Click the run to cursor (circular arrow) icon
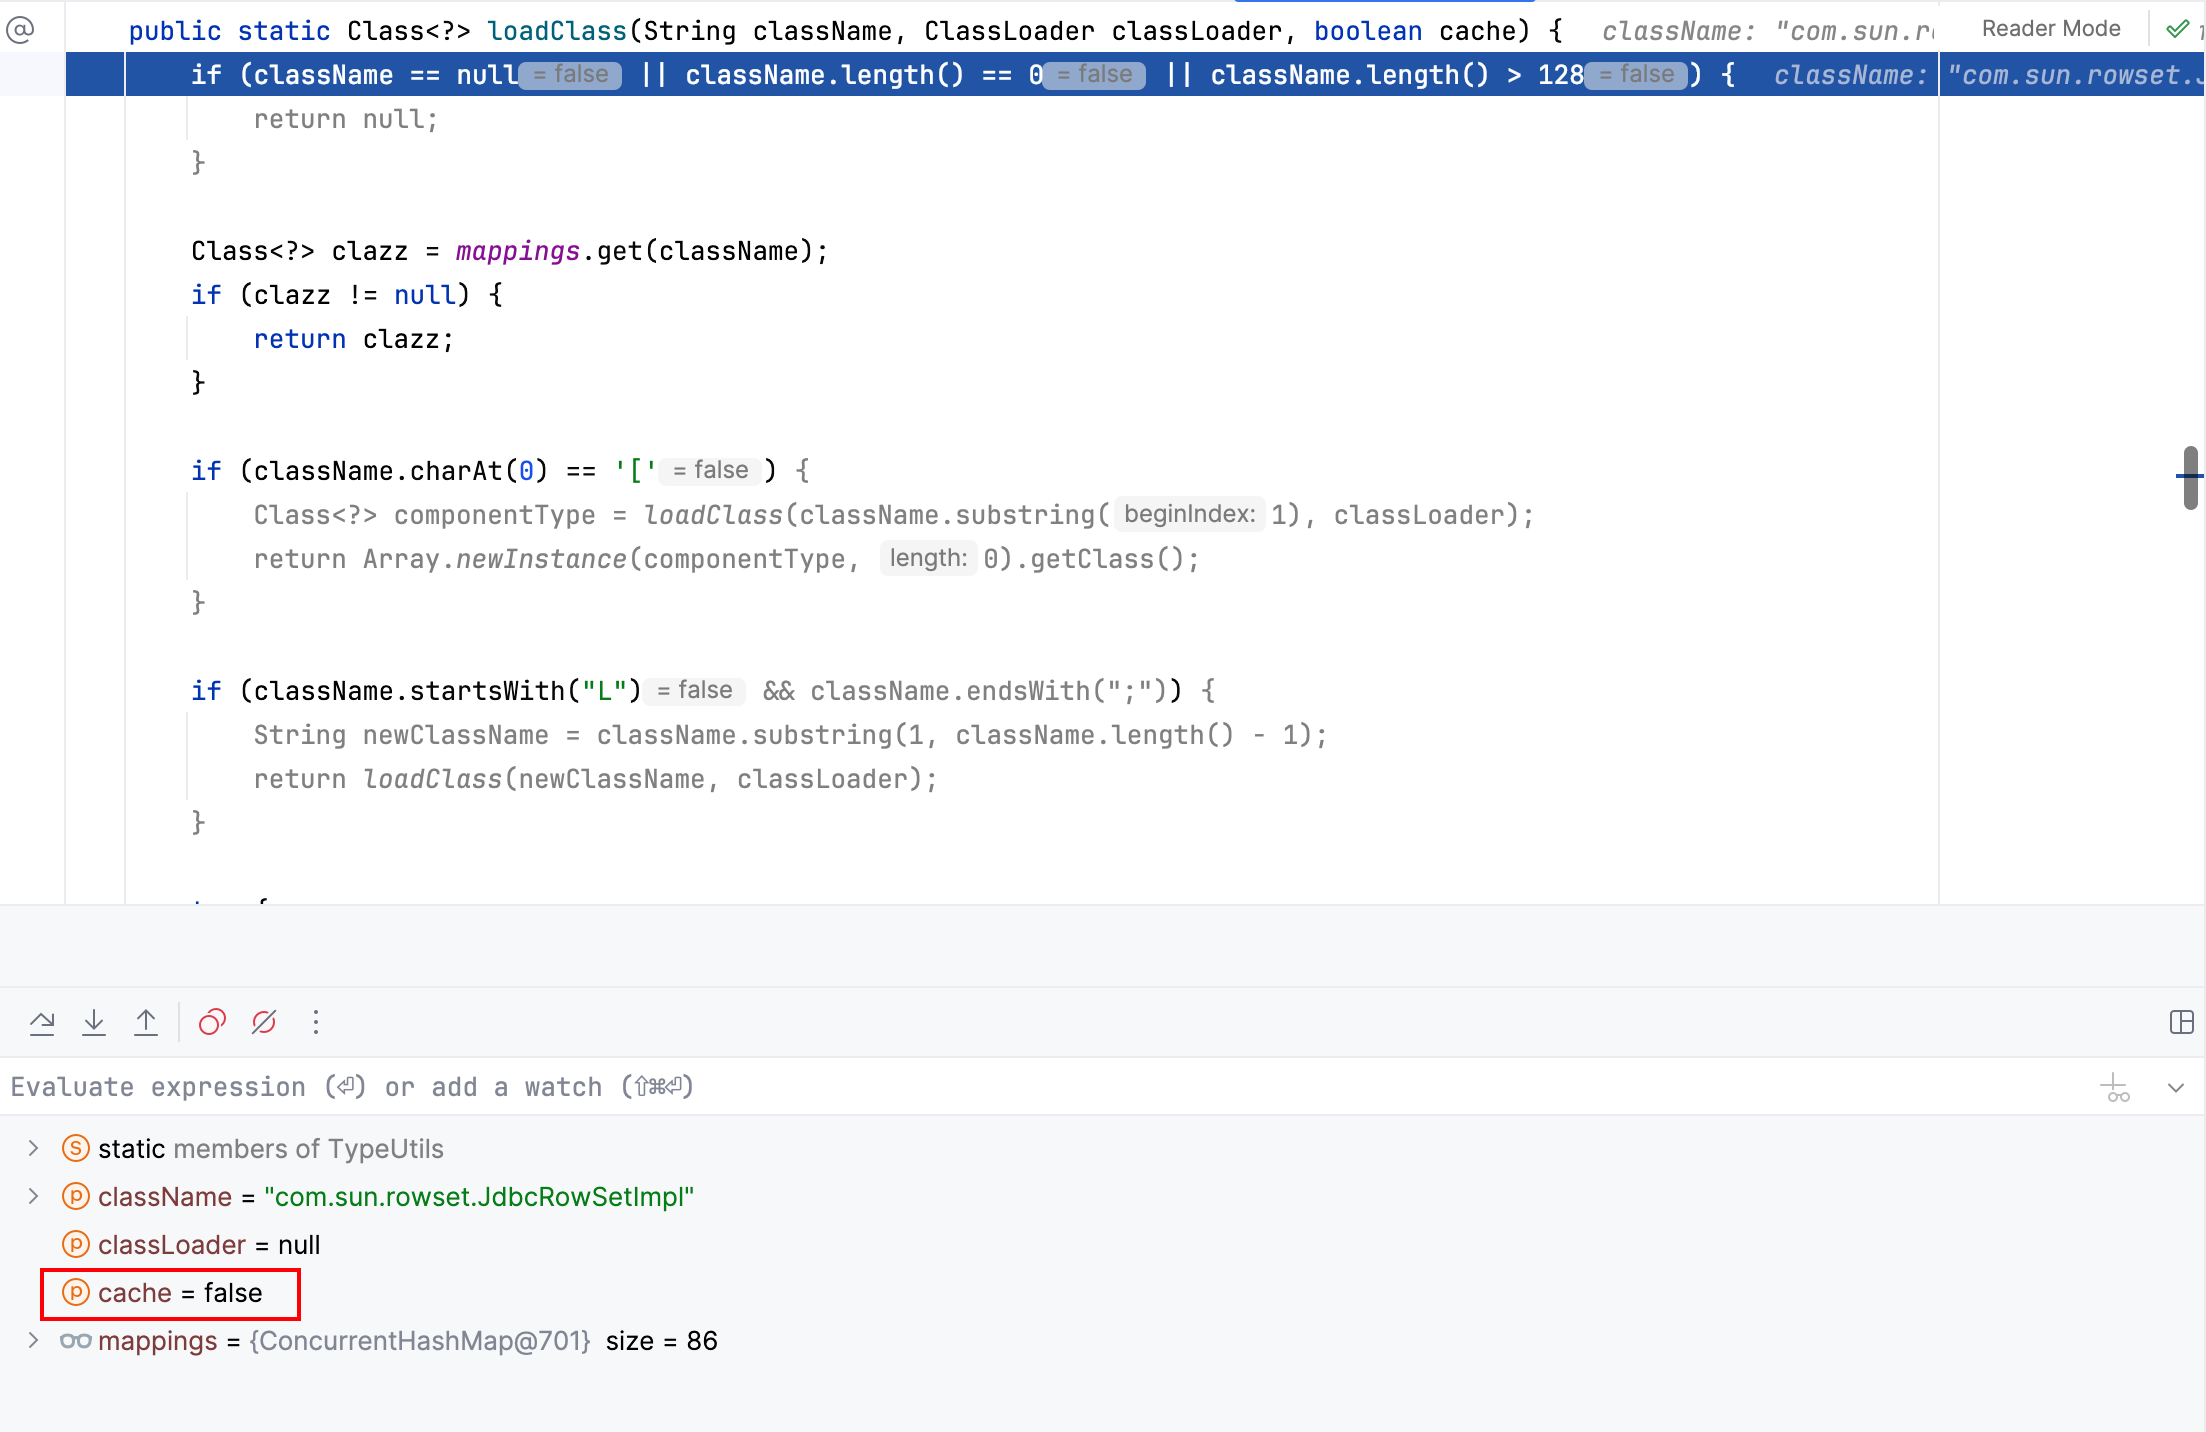Screen dimensions: 2206x1432 tap(212, 1022)
